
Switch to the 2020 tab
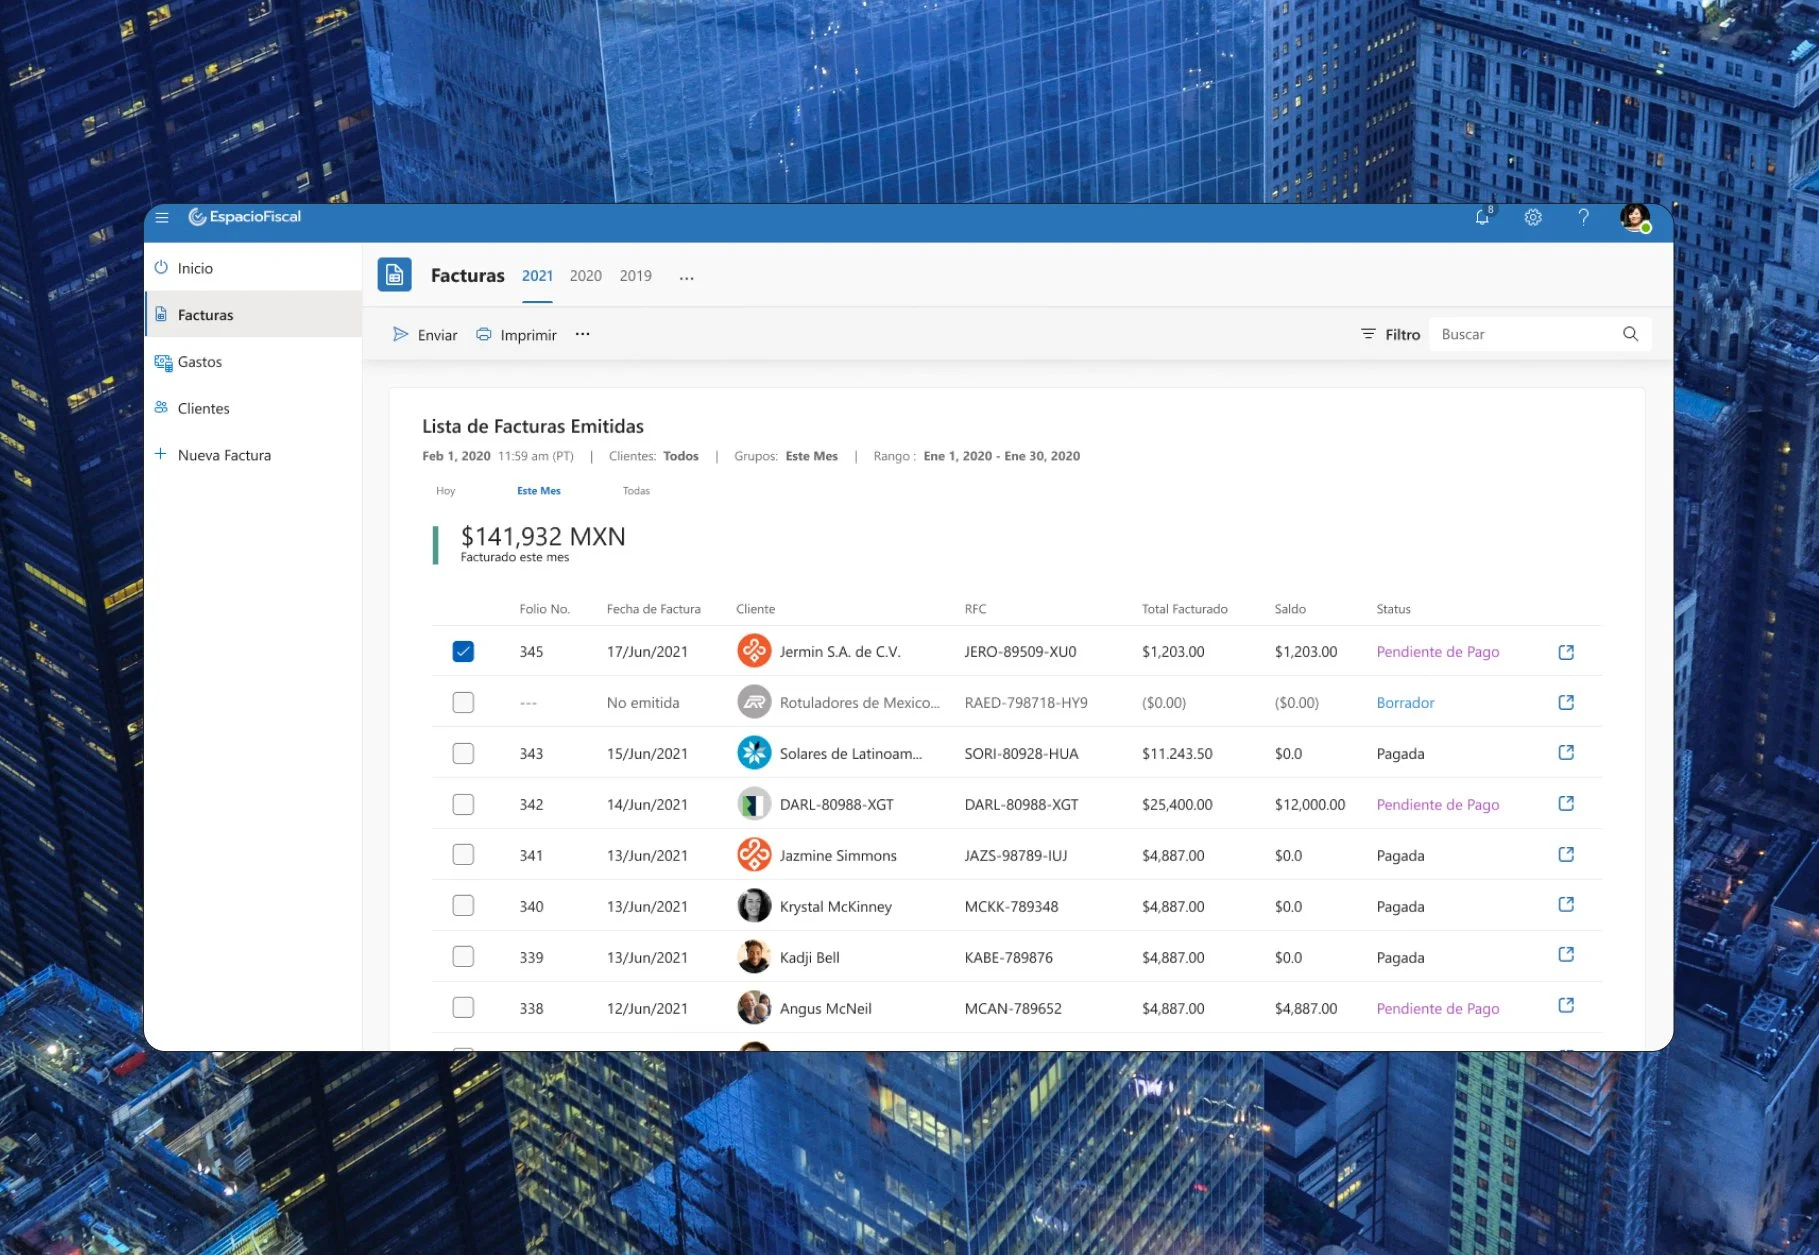pyautogui.click(x=585, y=276)
